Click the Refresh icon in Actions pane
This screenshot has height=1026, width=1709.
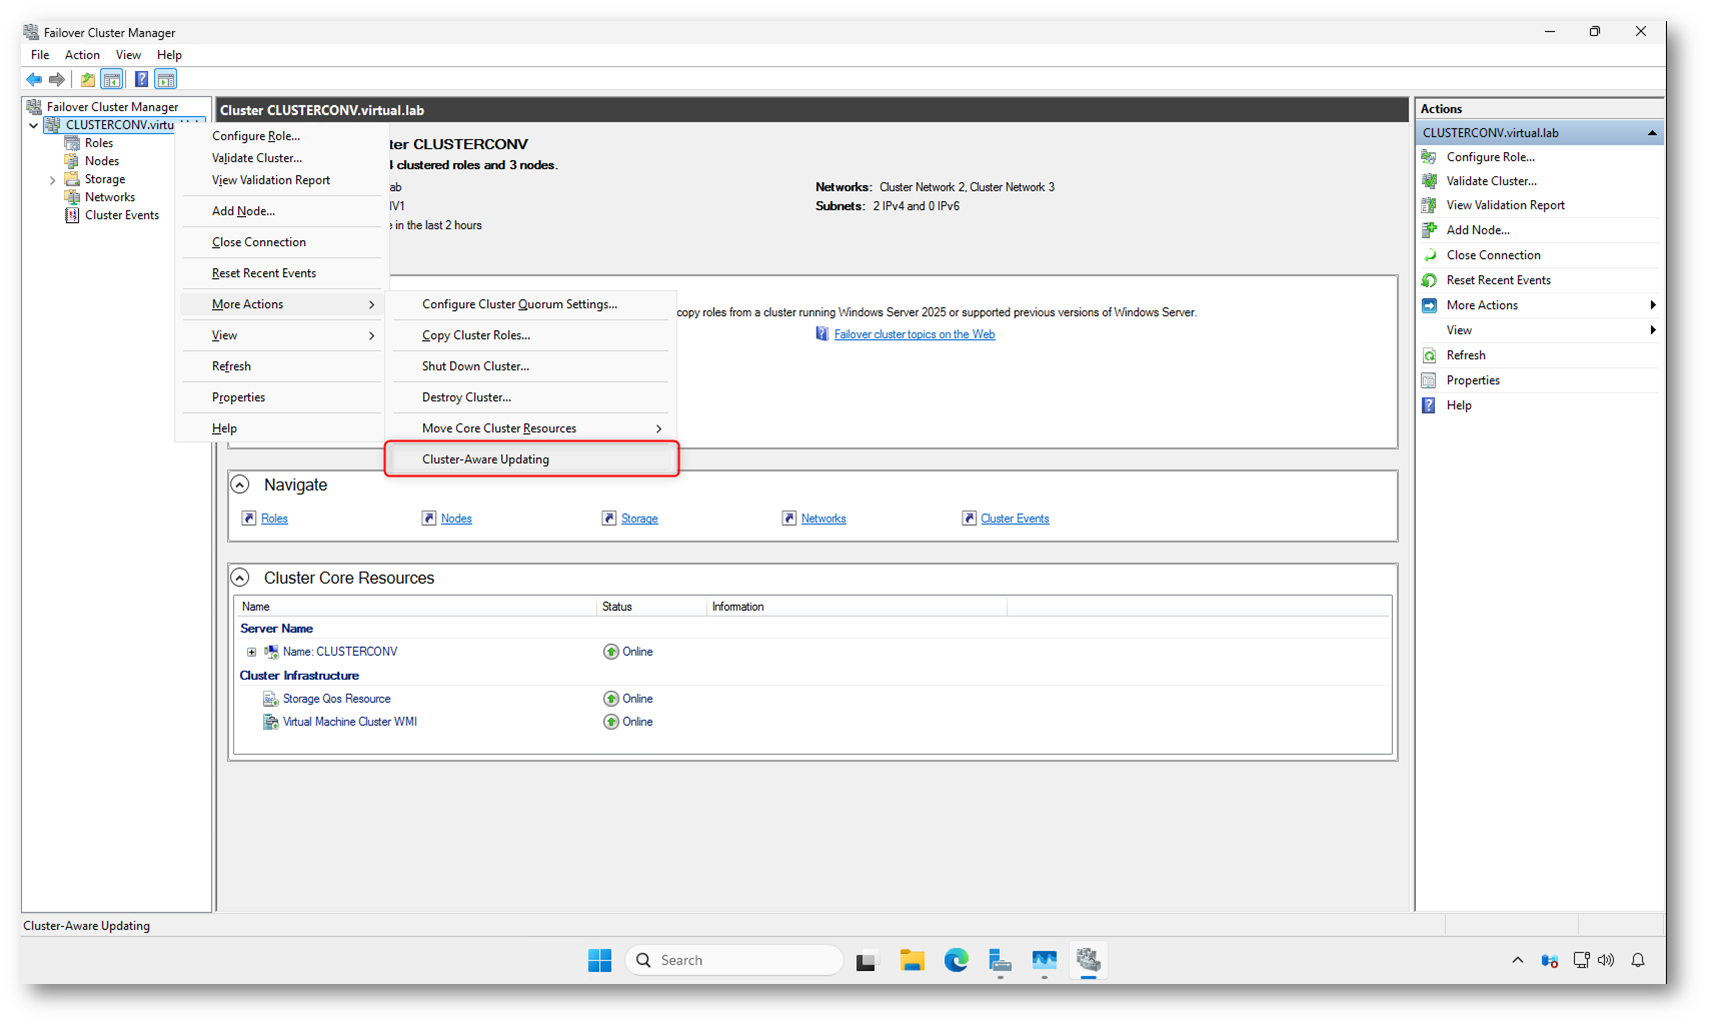(x=1429, y=355)
